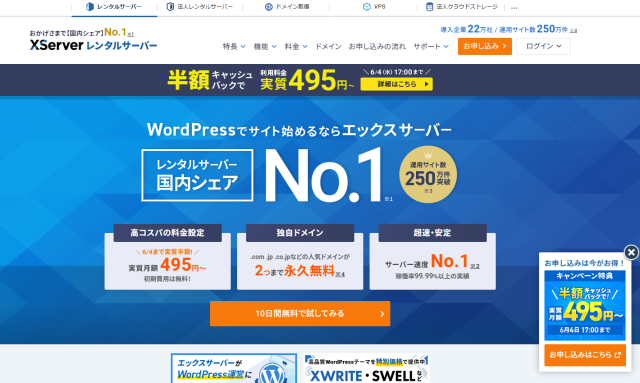Click the 高コスパの料金設定 card
The height and width of the screenshot is (383, 640).
(x=167, y=257)
